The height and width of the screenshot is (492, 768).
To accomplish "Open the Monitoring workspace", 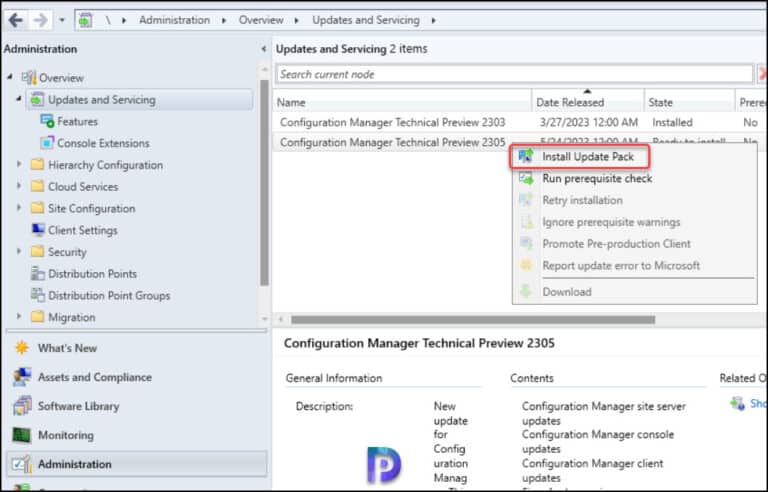I will [66, 435].
